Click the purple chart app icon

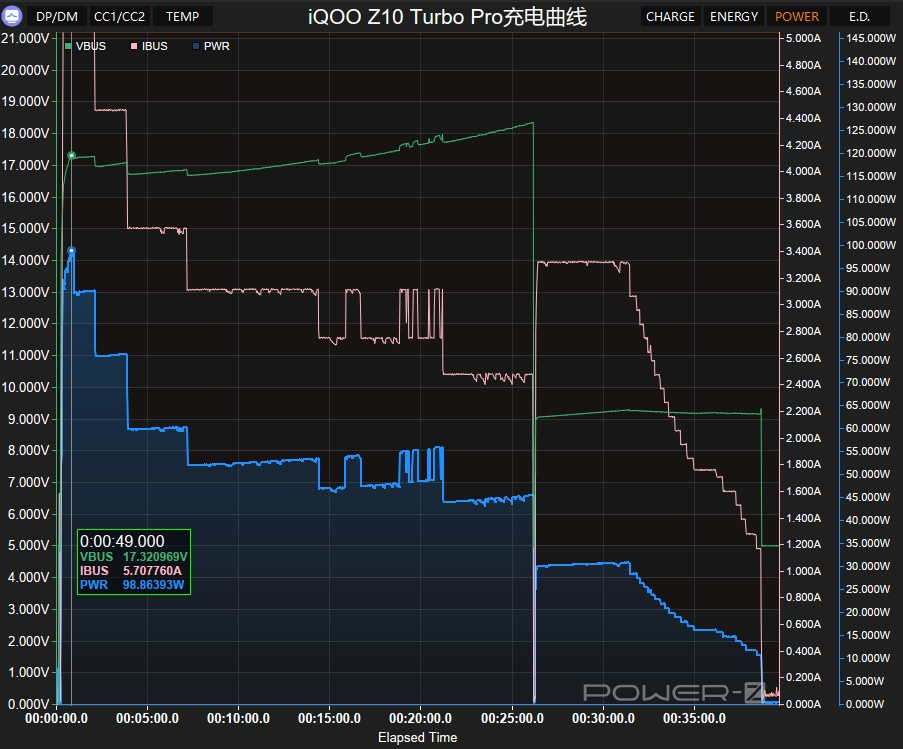coord(12,16)
